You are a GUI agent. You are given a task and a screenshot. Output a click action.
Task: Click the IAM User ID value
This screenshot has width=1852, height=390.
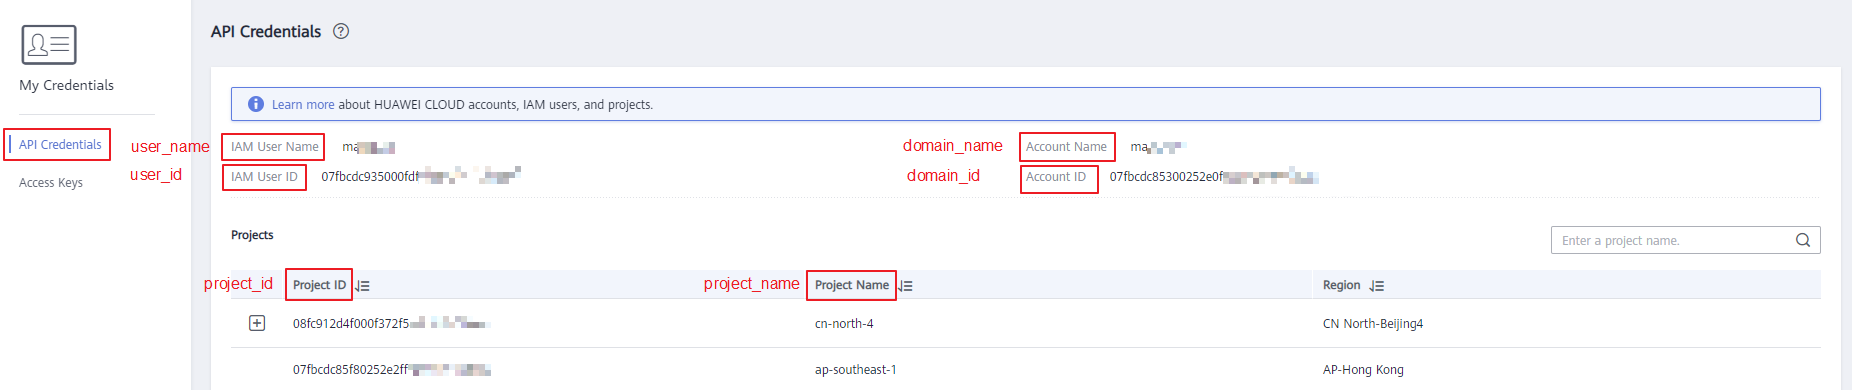pyautogui.click(x=421, y=176)
